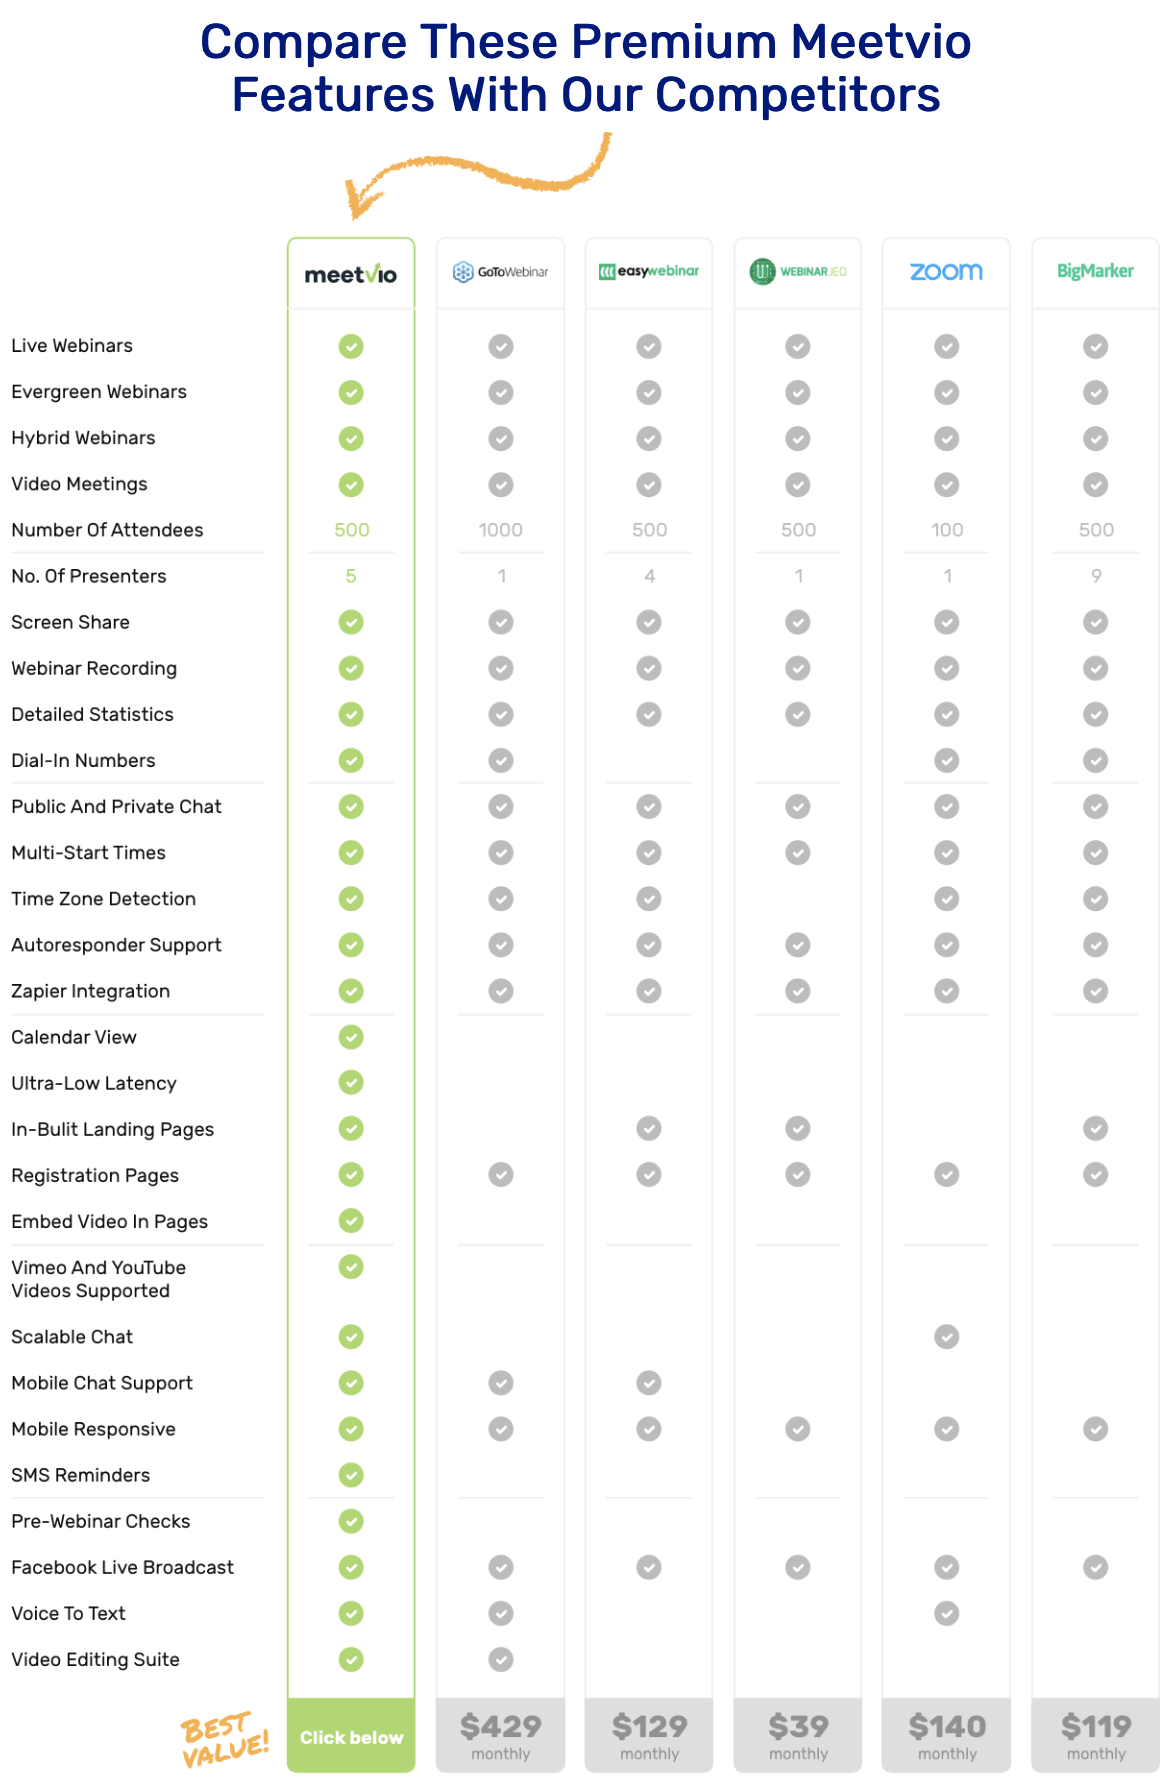Click the orange curved arrow graphic
Screen dimensions: 1173x1779
tap(478, 176)
